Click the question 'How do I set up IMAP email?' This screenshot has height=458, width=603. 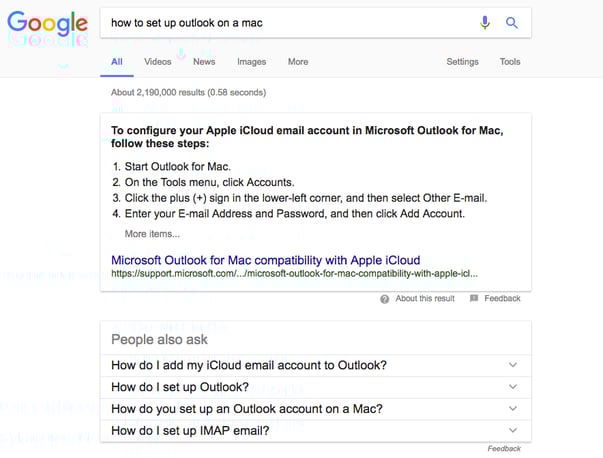pos(190,430)
